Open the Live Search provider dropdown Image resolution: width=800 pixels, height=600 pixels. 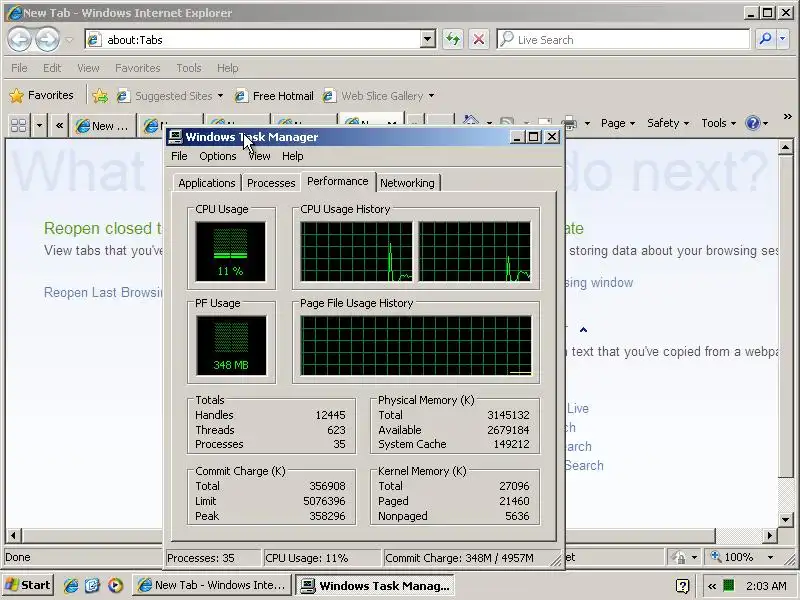pos(783,39)
